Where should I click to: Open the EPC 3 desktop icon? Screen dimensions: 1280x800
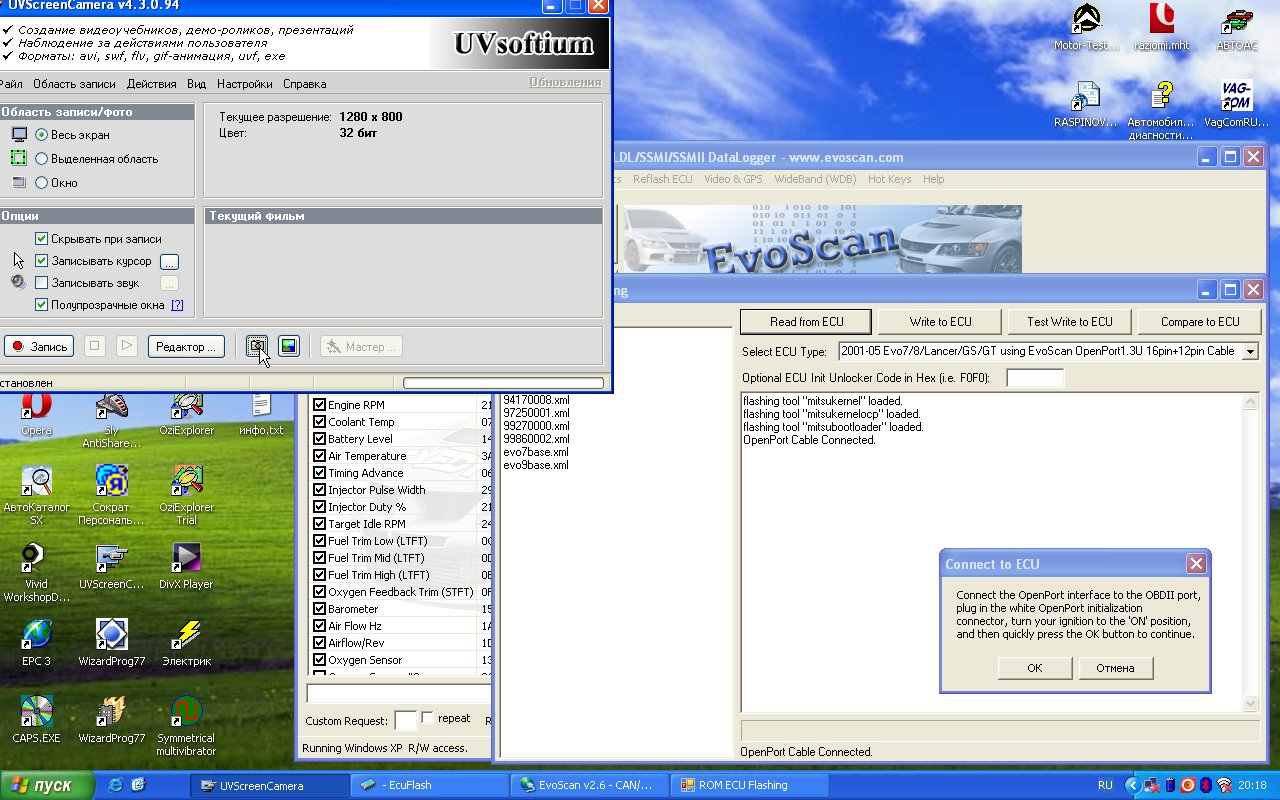36,643
